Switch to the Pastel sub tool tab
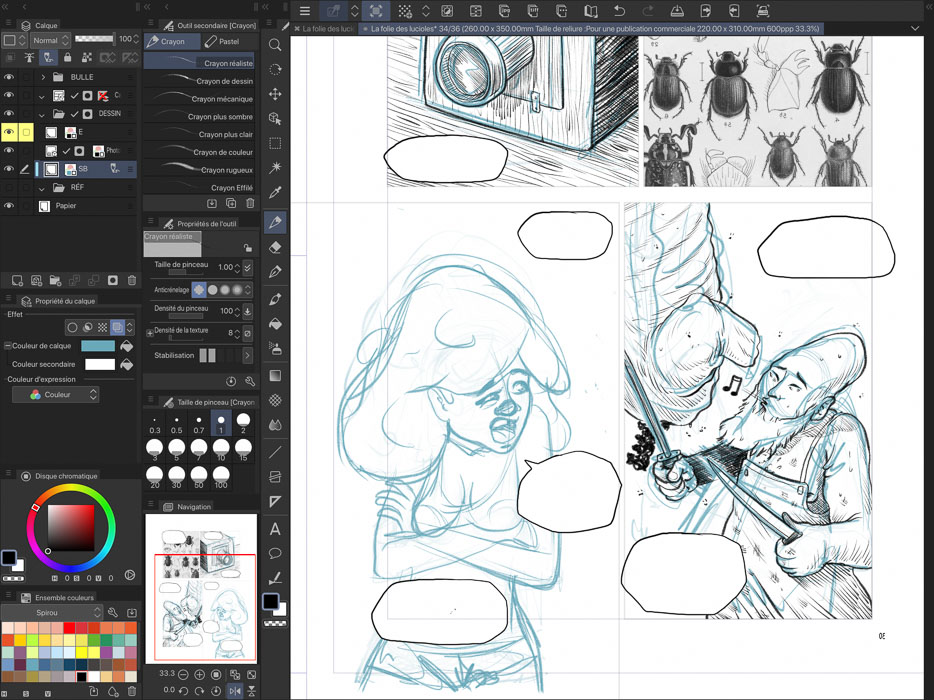934x700 pixels. pyautogui.click(x=222, y=42)
